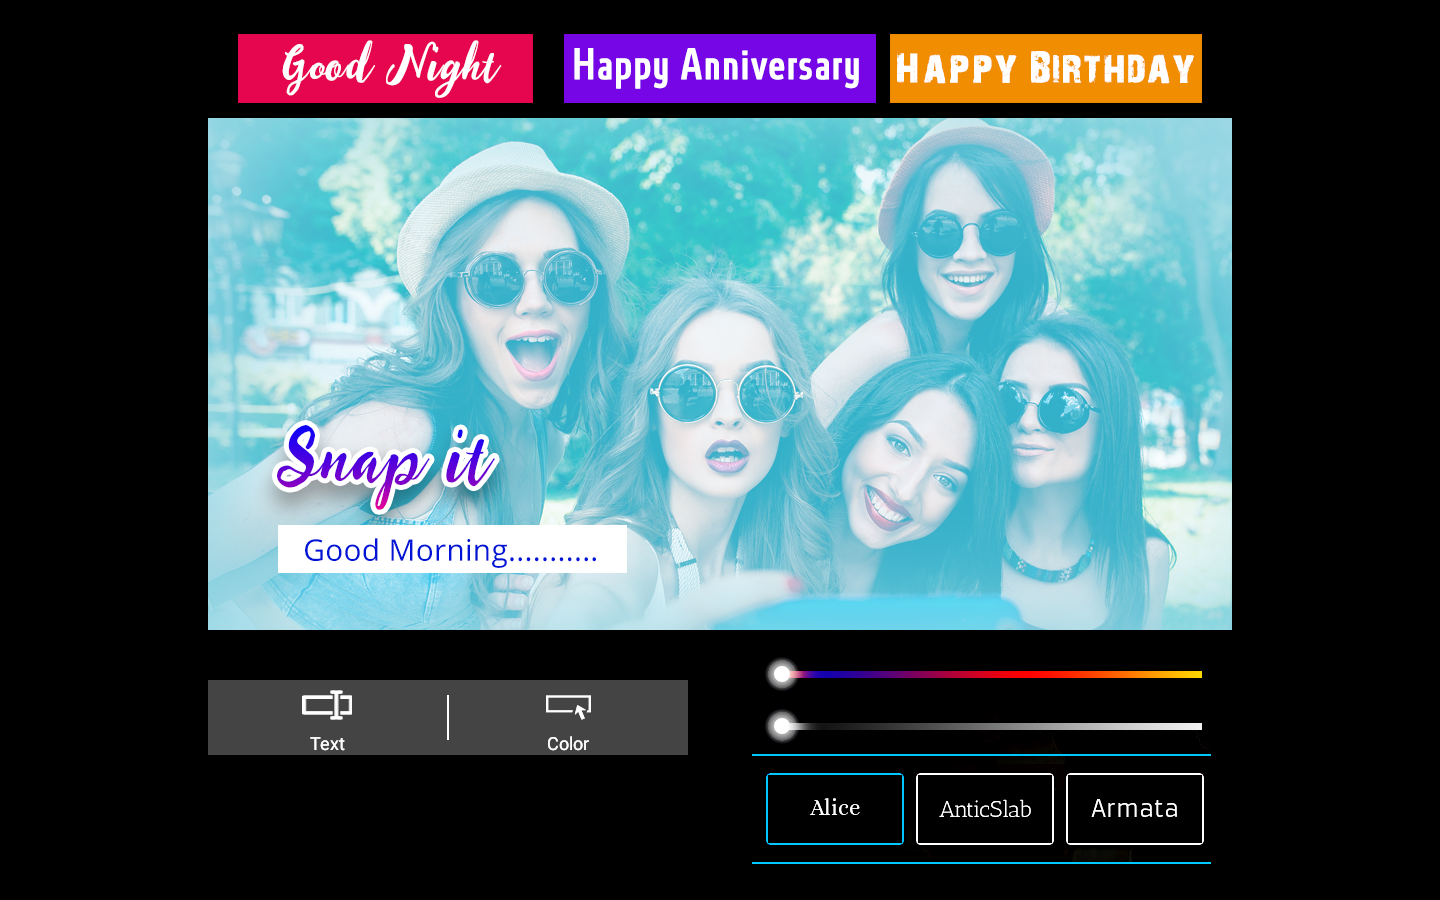Image resolution: width=1440 pixels, height=900 pixels.
Task: Select the 'Good Night' banner template
Action: (x=385, y=68)
